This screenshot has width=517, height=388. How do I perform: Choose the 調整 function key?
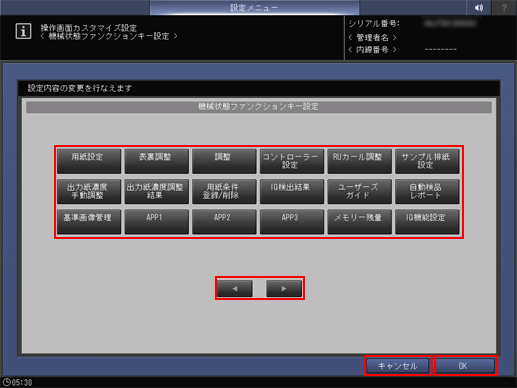[224, 161]
